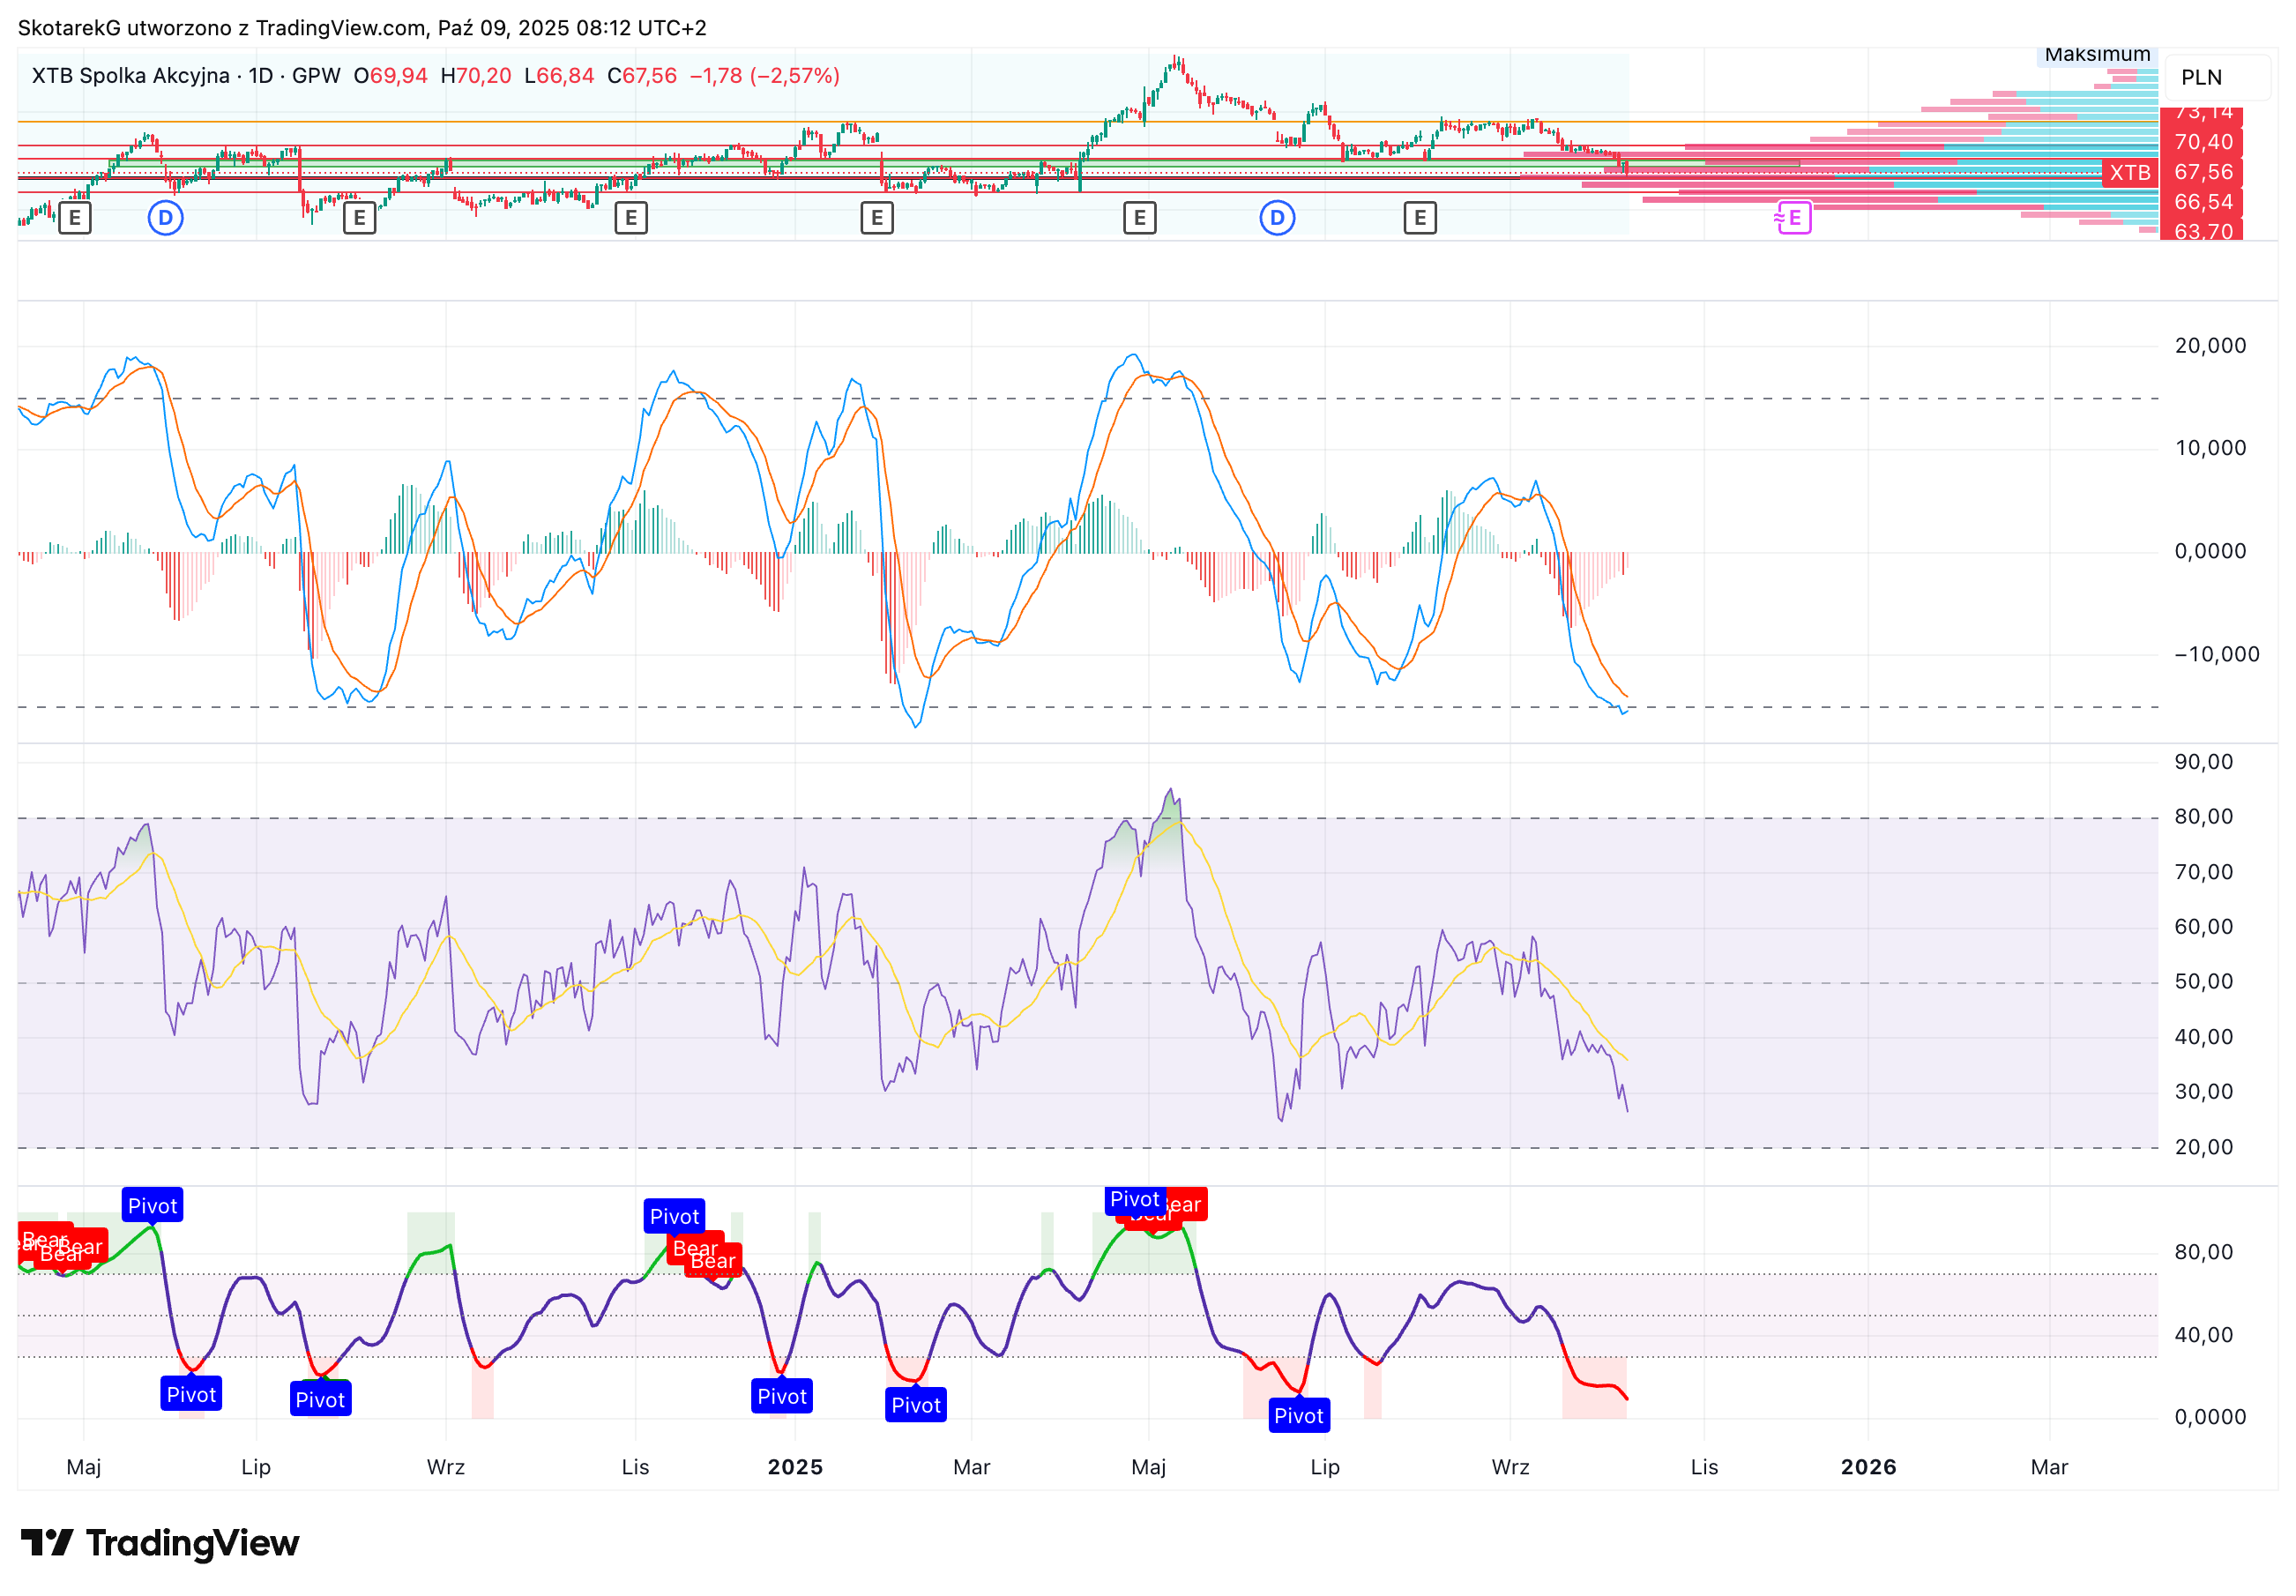Click the Maksimum label above price scale
Screen dimensions: 2296x1596
[x=2097, y=55]
